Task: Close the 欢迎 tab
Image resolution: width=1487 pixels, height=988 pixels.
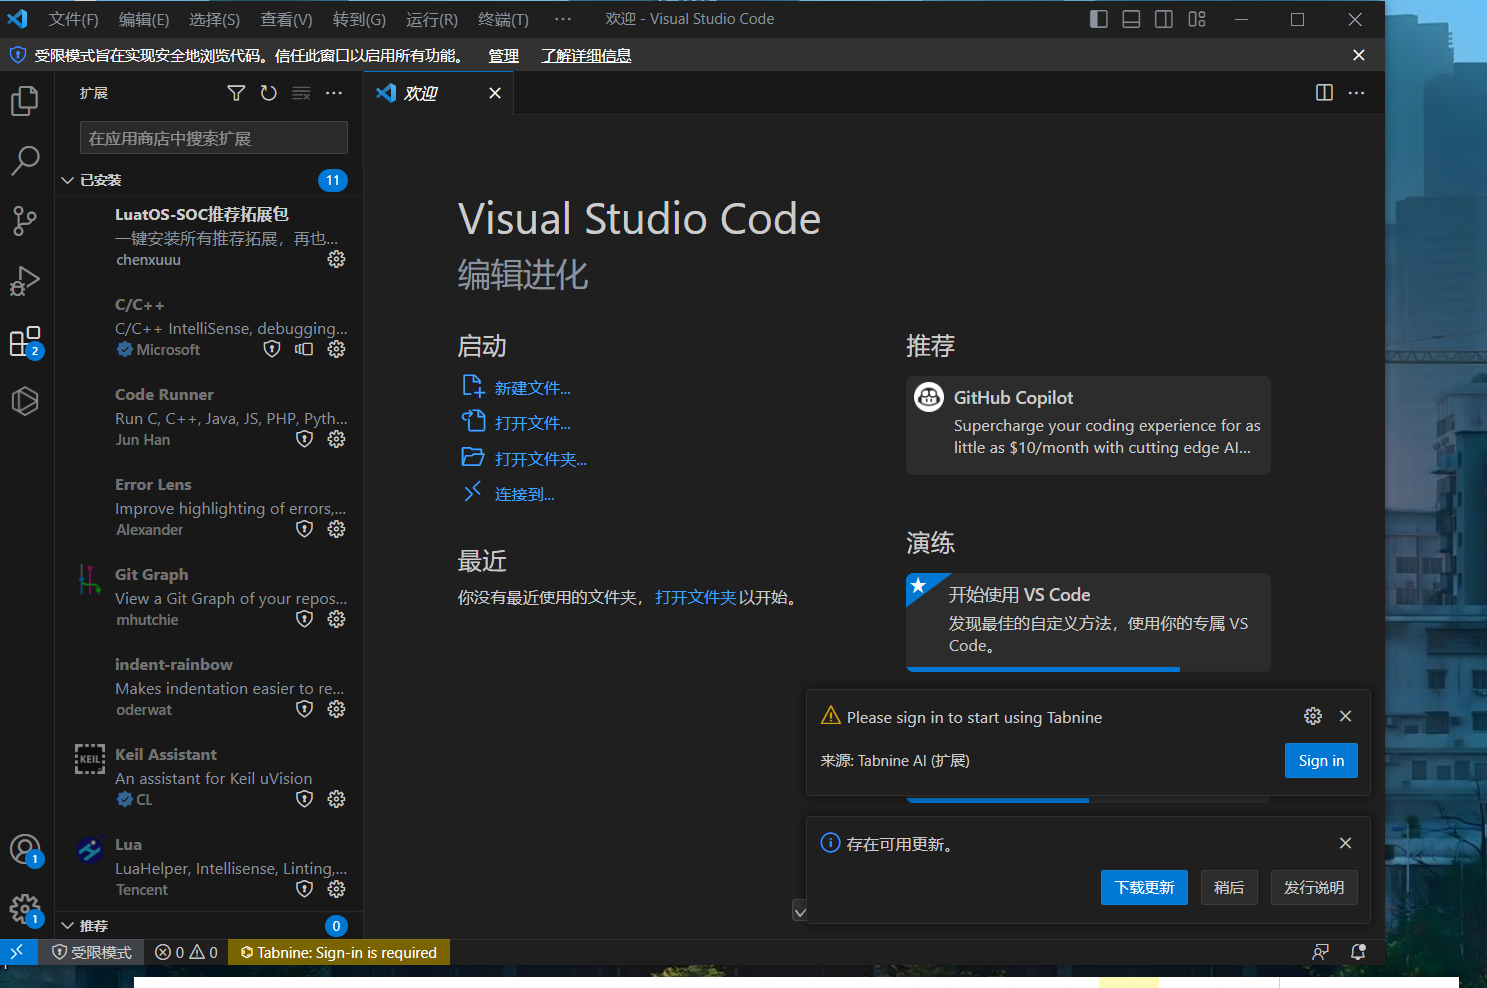Action: coord(495,93)
